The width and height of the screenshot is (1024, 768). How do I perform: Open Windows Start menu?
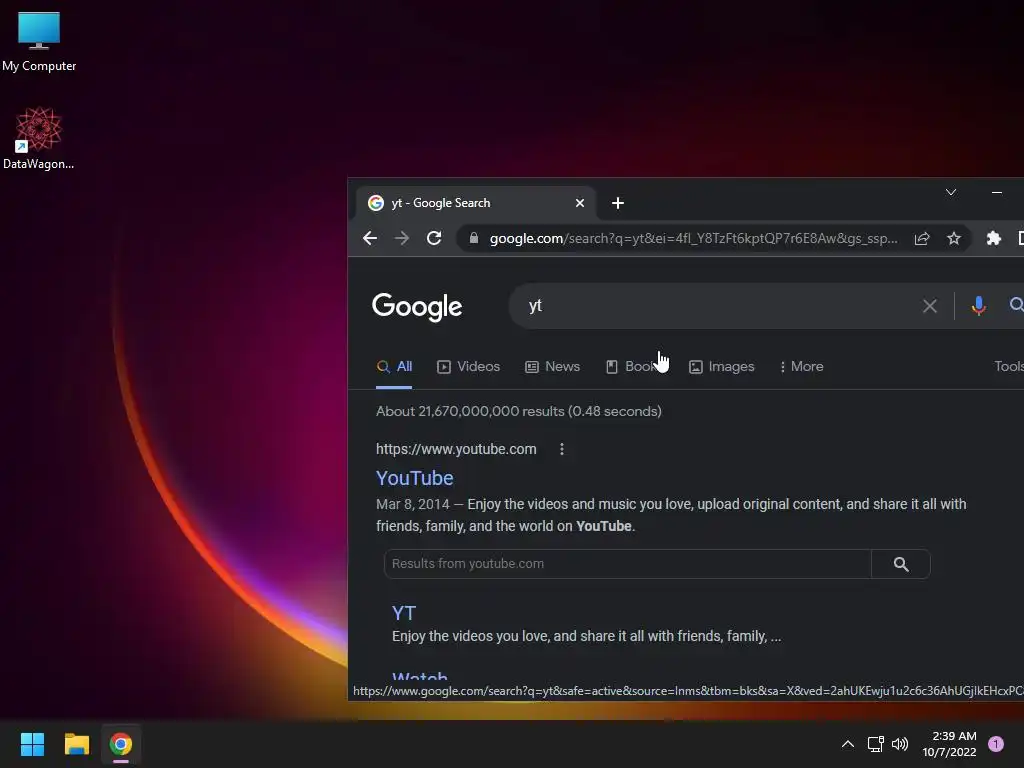click(32, 744)
